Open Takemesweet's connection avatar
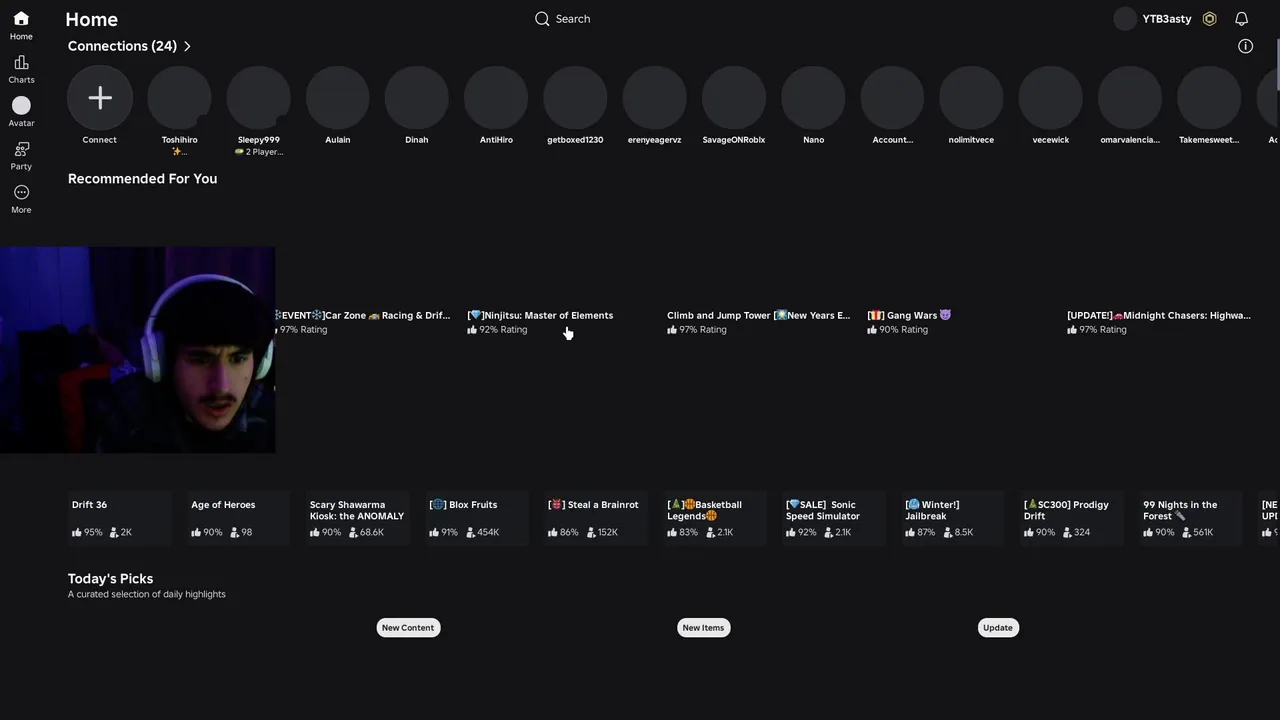This screenshot has width=1280, height=720. [1210, 98]
